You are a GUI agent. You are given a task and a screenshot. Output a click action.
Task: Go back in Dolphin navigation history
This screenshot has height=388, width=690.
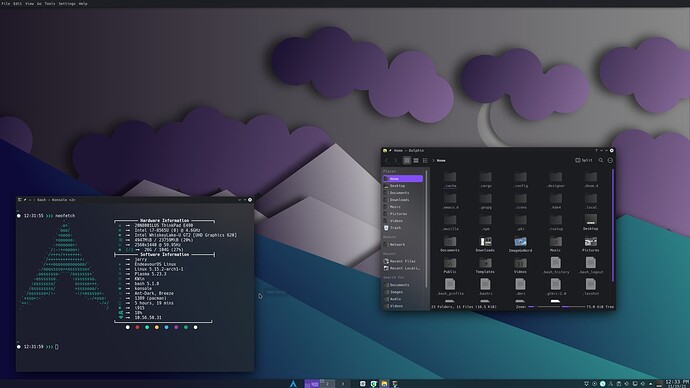click(387, 161)
